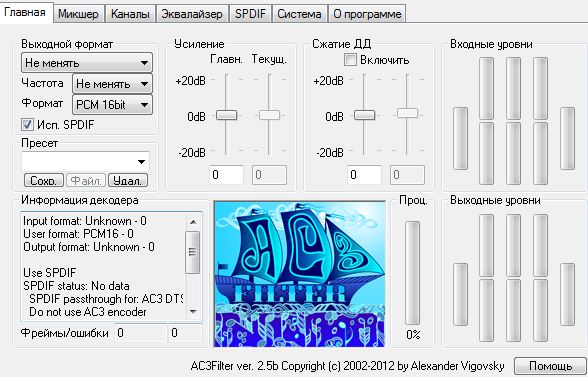Screen dimensions: 588x377
Task: Click the Главн. gain slider handle
Action: pyautogui.click(x=226, y=115)
